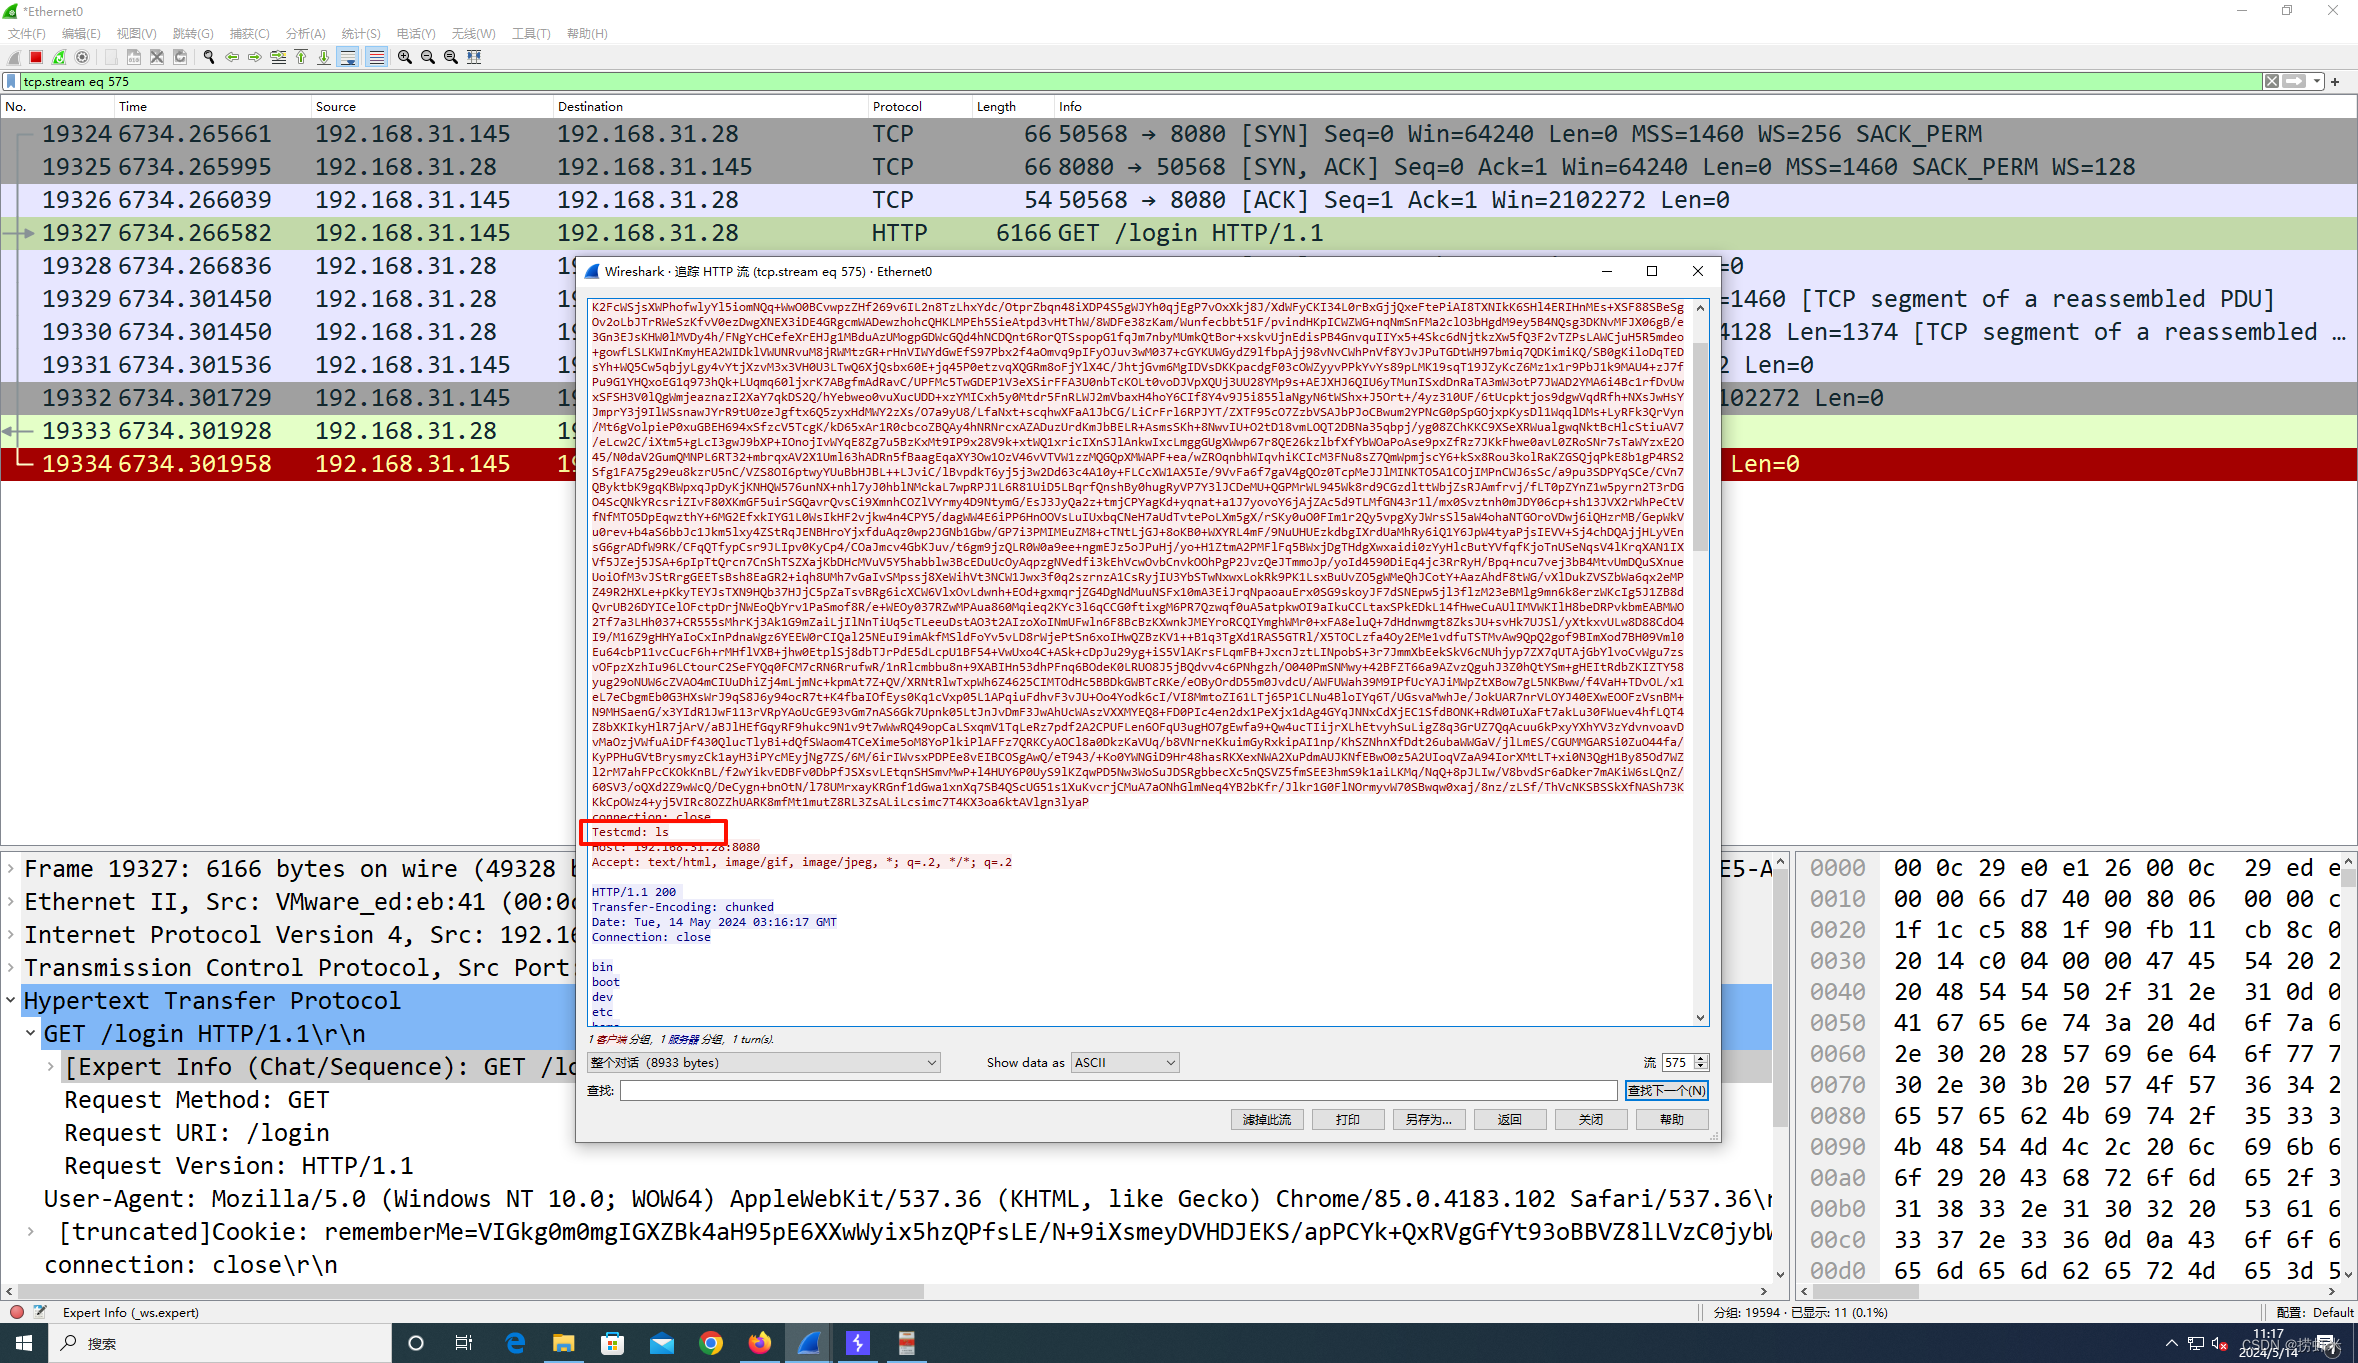2358x1363 pixels.
Task: Zoom out main window text
Action: [x=427, y=57]
